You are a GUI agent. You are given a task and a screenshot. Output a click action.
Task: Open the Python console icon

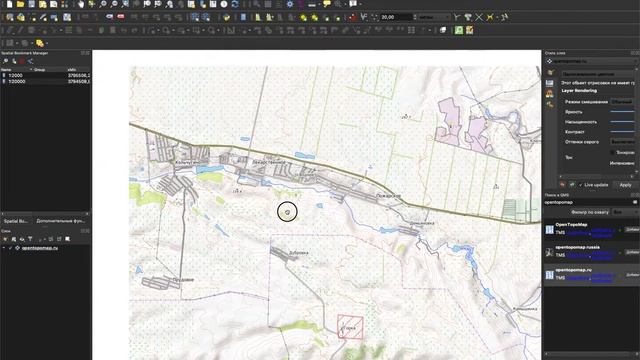point(226,17)
